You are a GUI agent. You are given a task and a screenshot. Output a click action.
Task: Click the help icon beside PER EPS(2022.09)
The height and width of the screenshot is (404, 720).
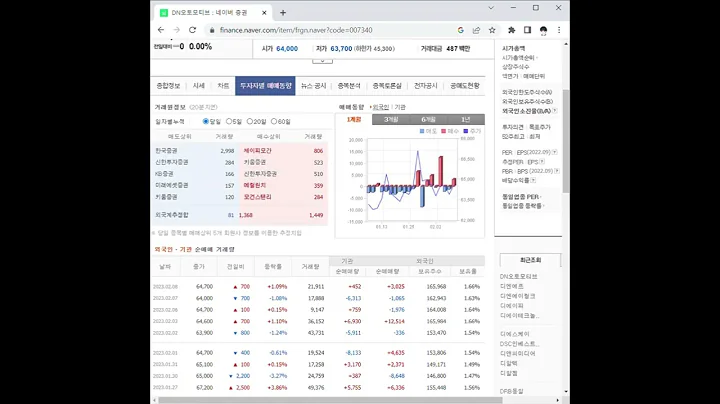pos(555,152)
